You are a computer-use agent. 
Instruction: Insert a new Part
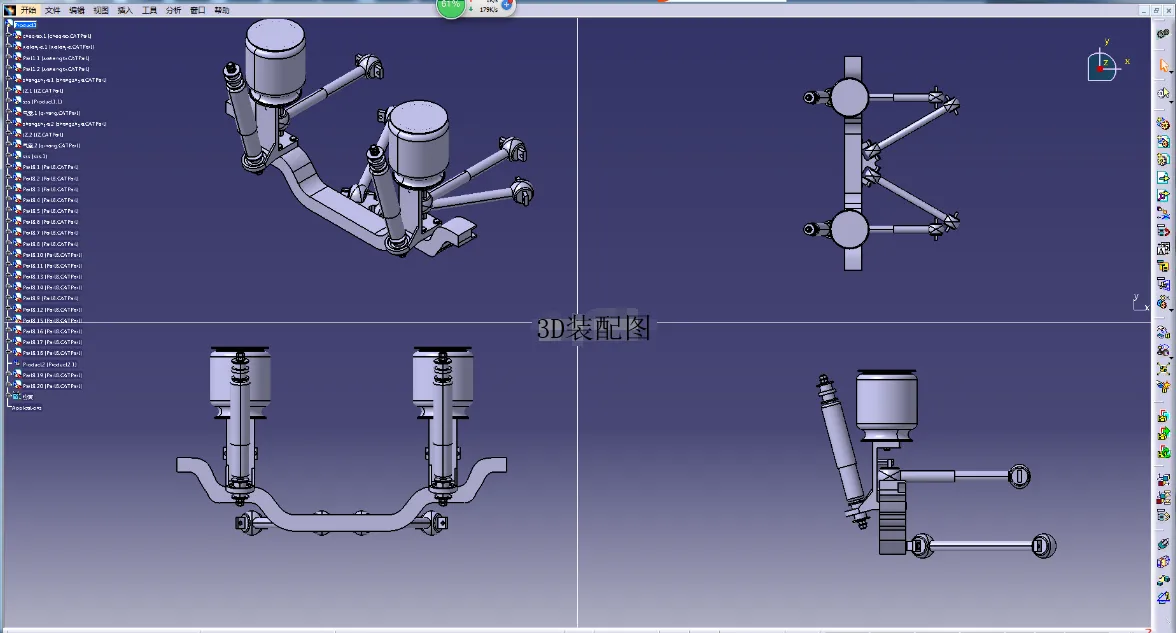[1163, 159]
